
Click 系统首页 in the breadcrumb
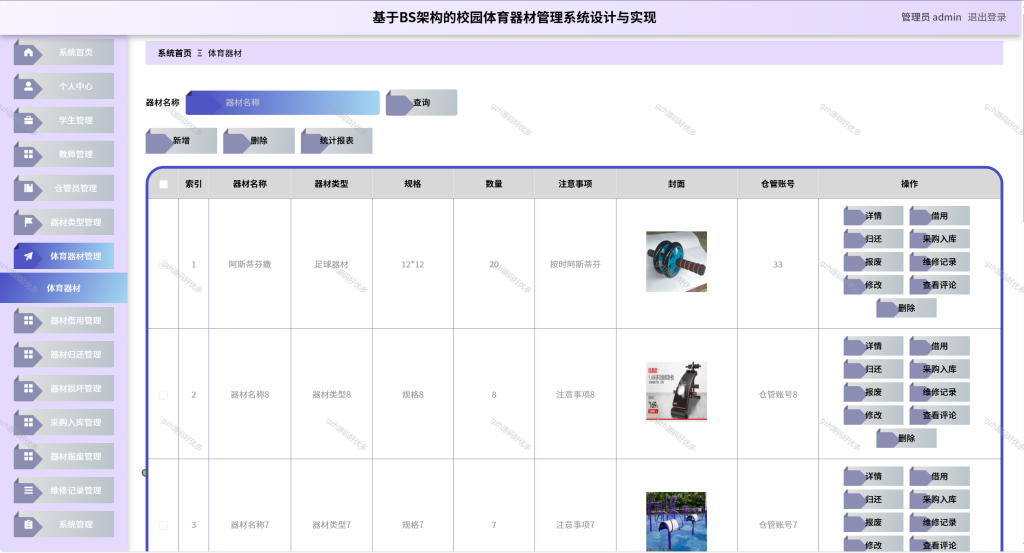(x=174, y=53)
